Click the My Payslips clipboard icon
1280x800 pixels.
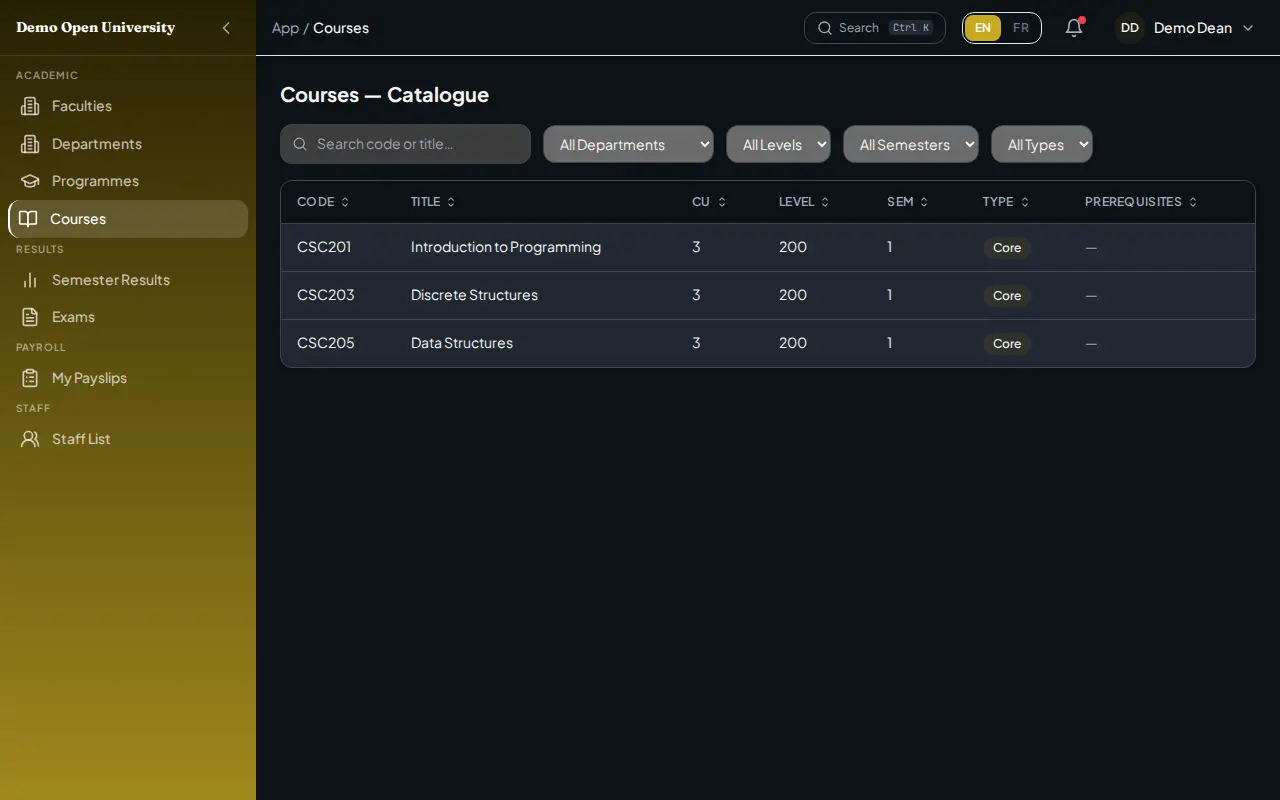pos(30,378)
